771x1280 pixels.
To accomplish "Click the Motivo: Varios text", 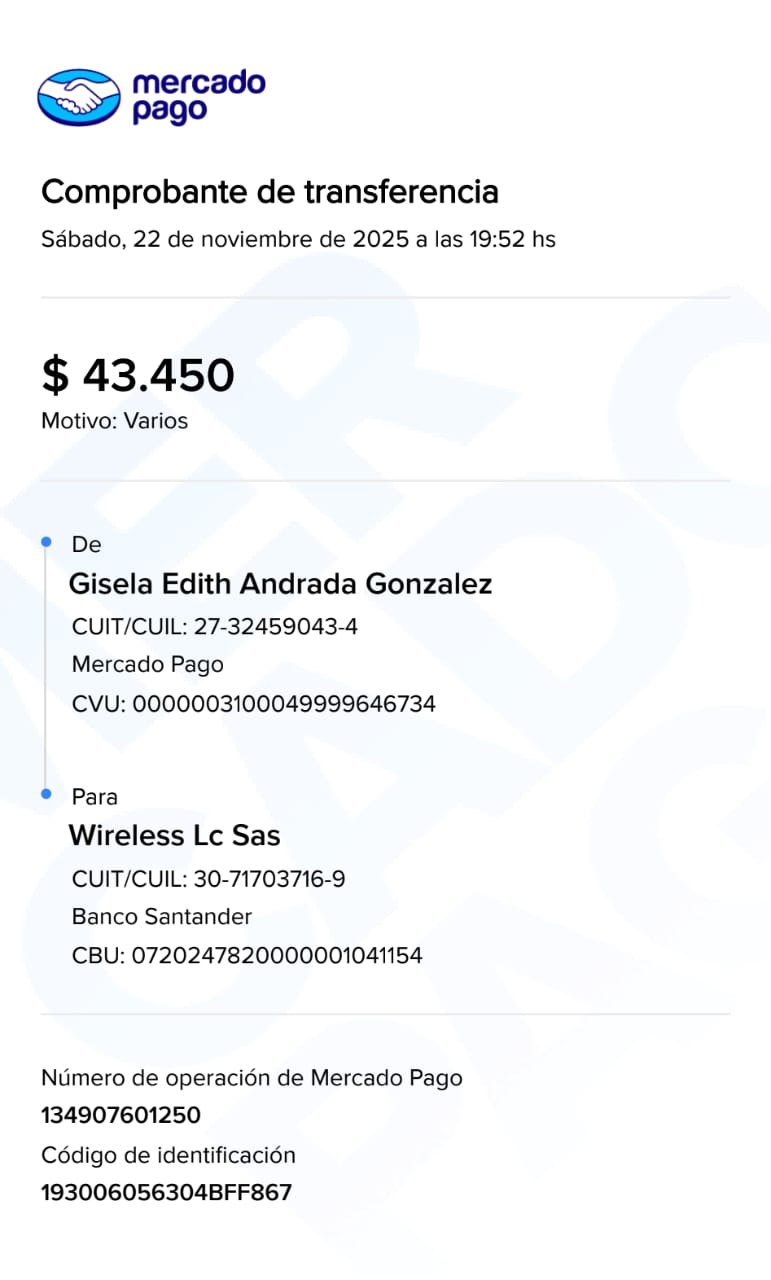I will (114, 421).
